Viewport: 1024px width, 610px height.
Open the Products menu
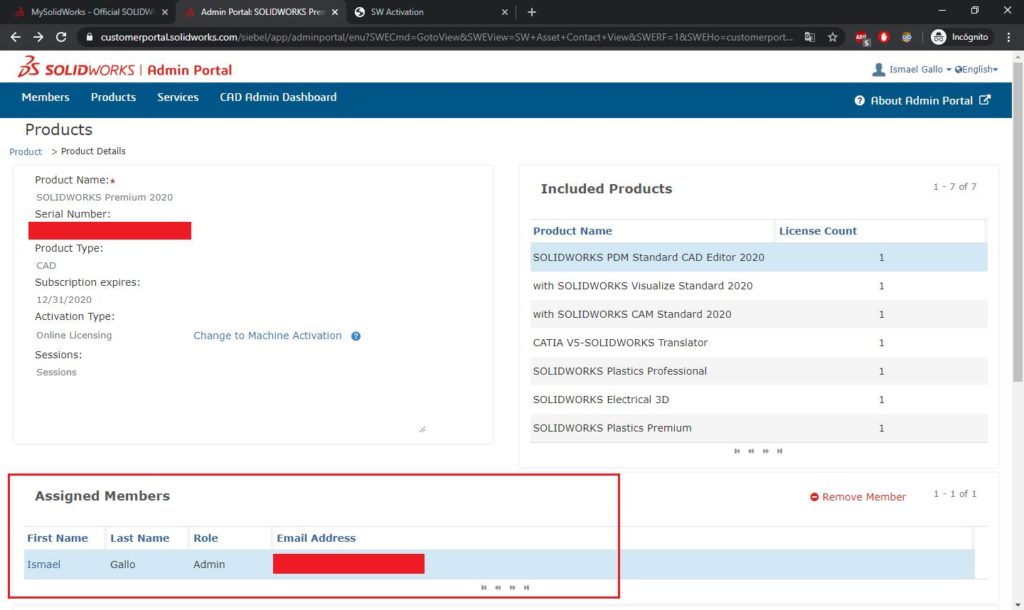pyautogui.click(x=113, y=97)
